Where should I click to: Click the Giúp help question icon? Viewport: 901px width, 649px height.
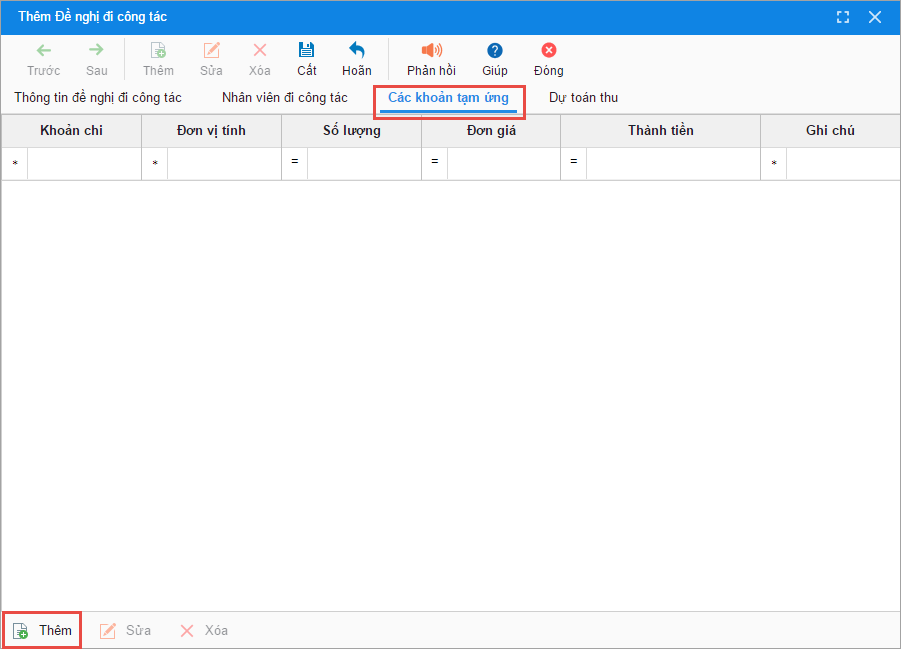(494, 50)
